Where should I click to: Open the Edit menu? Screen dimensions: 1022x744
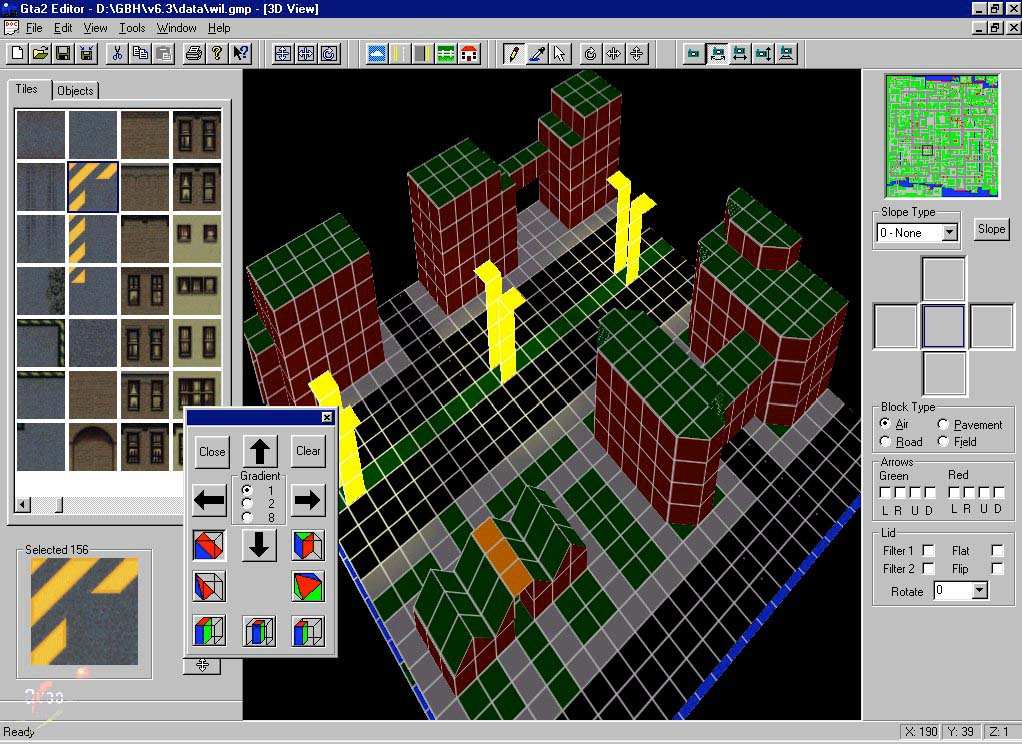tap(63, 28)
